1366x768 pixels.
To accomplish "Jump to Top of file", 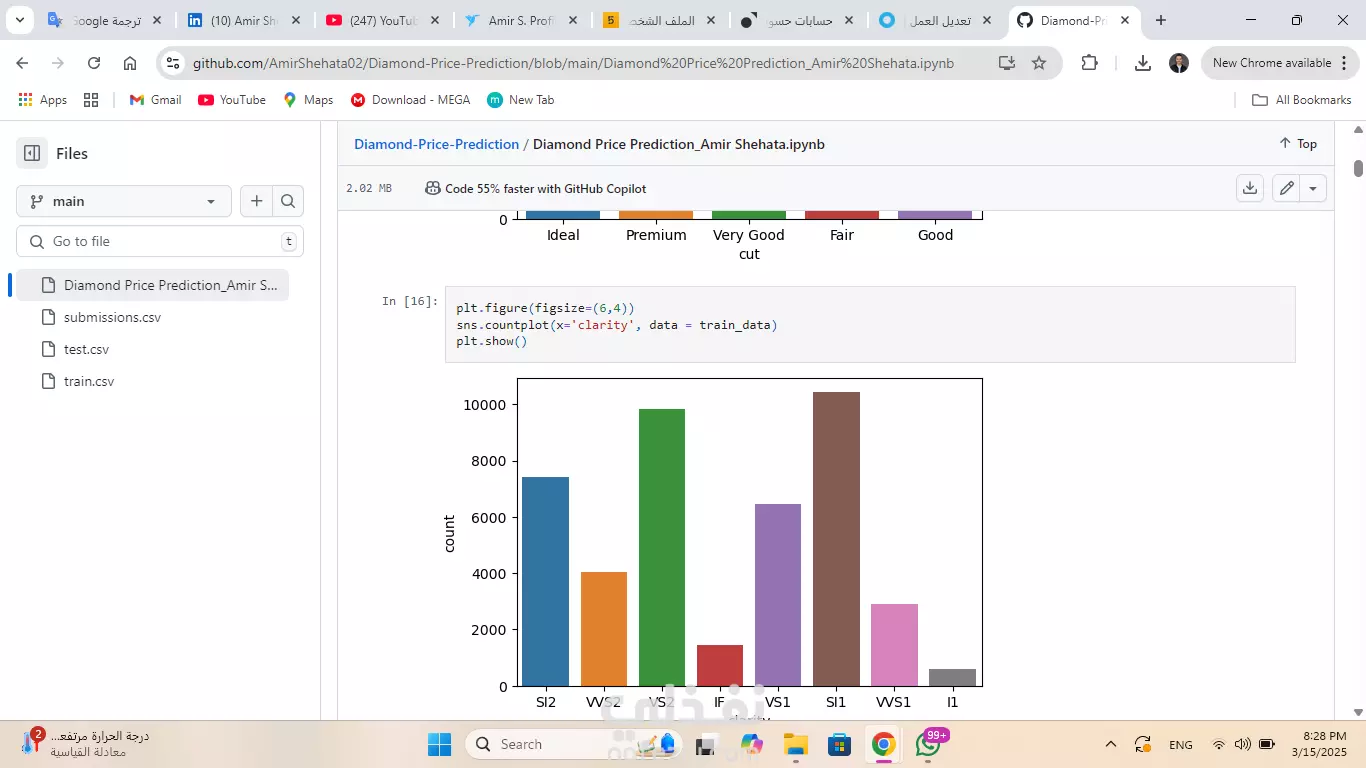I will [1298, 144].
